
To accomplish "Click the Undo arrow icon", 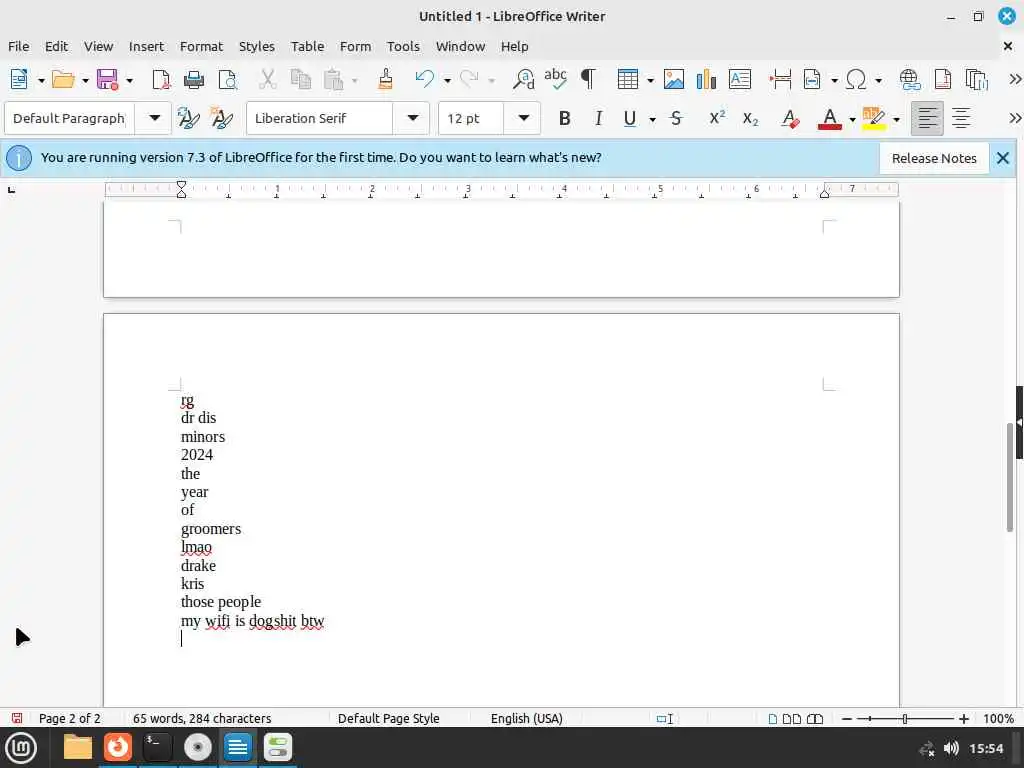I will (424, 80).
